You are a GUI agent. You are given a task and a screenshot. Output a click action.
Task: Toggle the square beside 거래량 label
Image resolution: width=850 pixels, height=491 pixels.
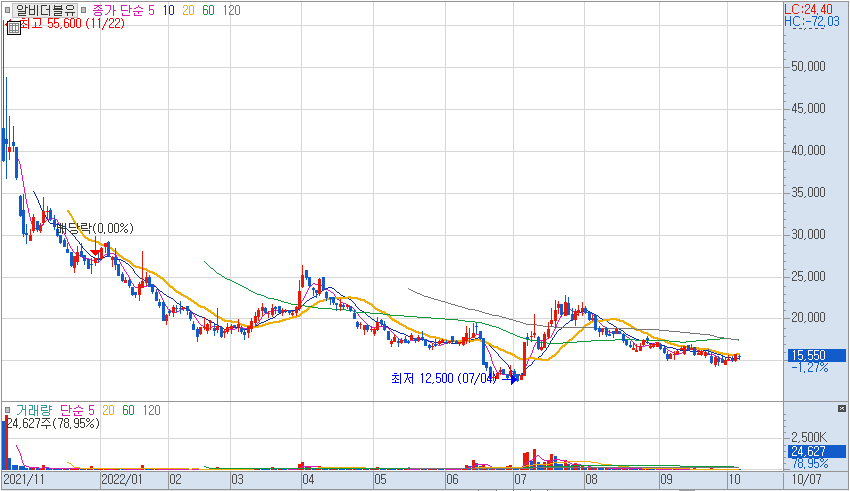tap(7, 410)
